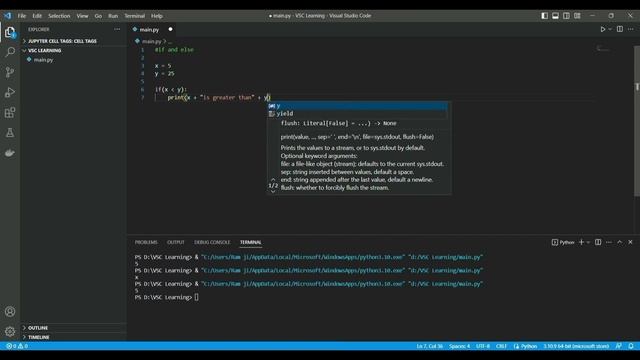Switch to Problems tab
This screenshot has height=360, width=640.
(x=146, y=242)
